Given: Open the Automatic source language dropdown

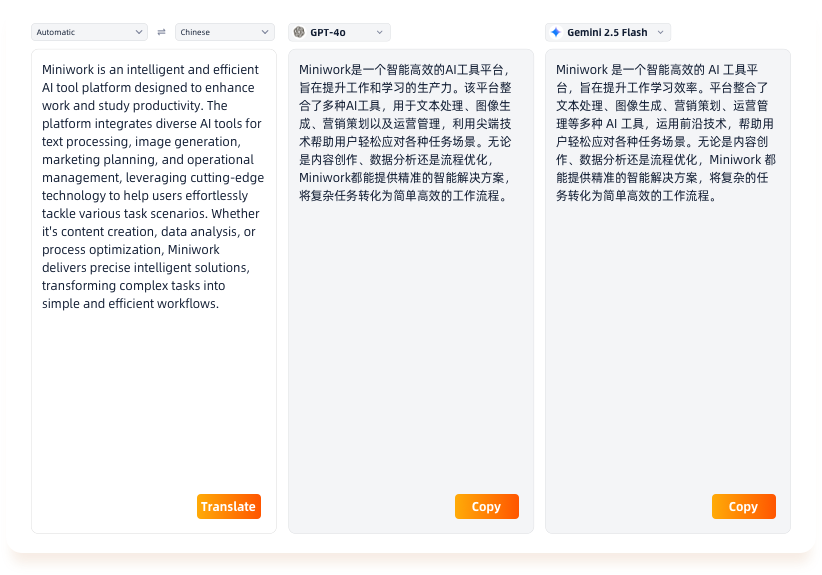Looking at the screenshot, I should [x=89, y=32].
